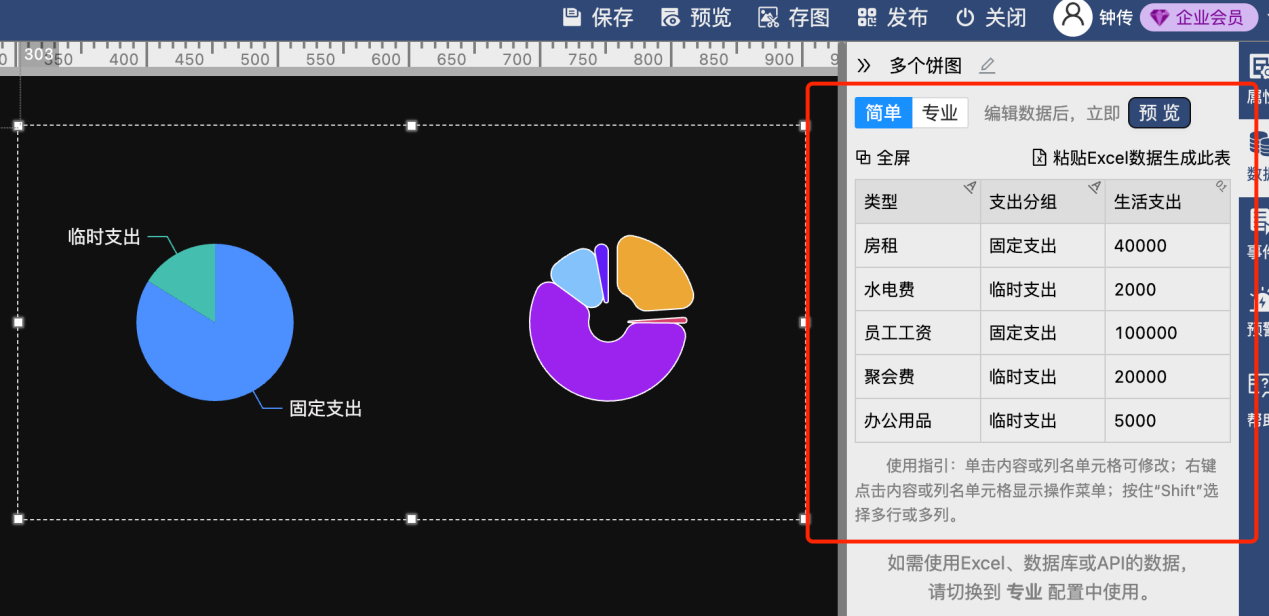Open the data table in 全屏 fullscreen

click(x=884, y=158)
